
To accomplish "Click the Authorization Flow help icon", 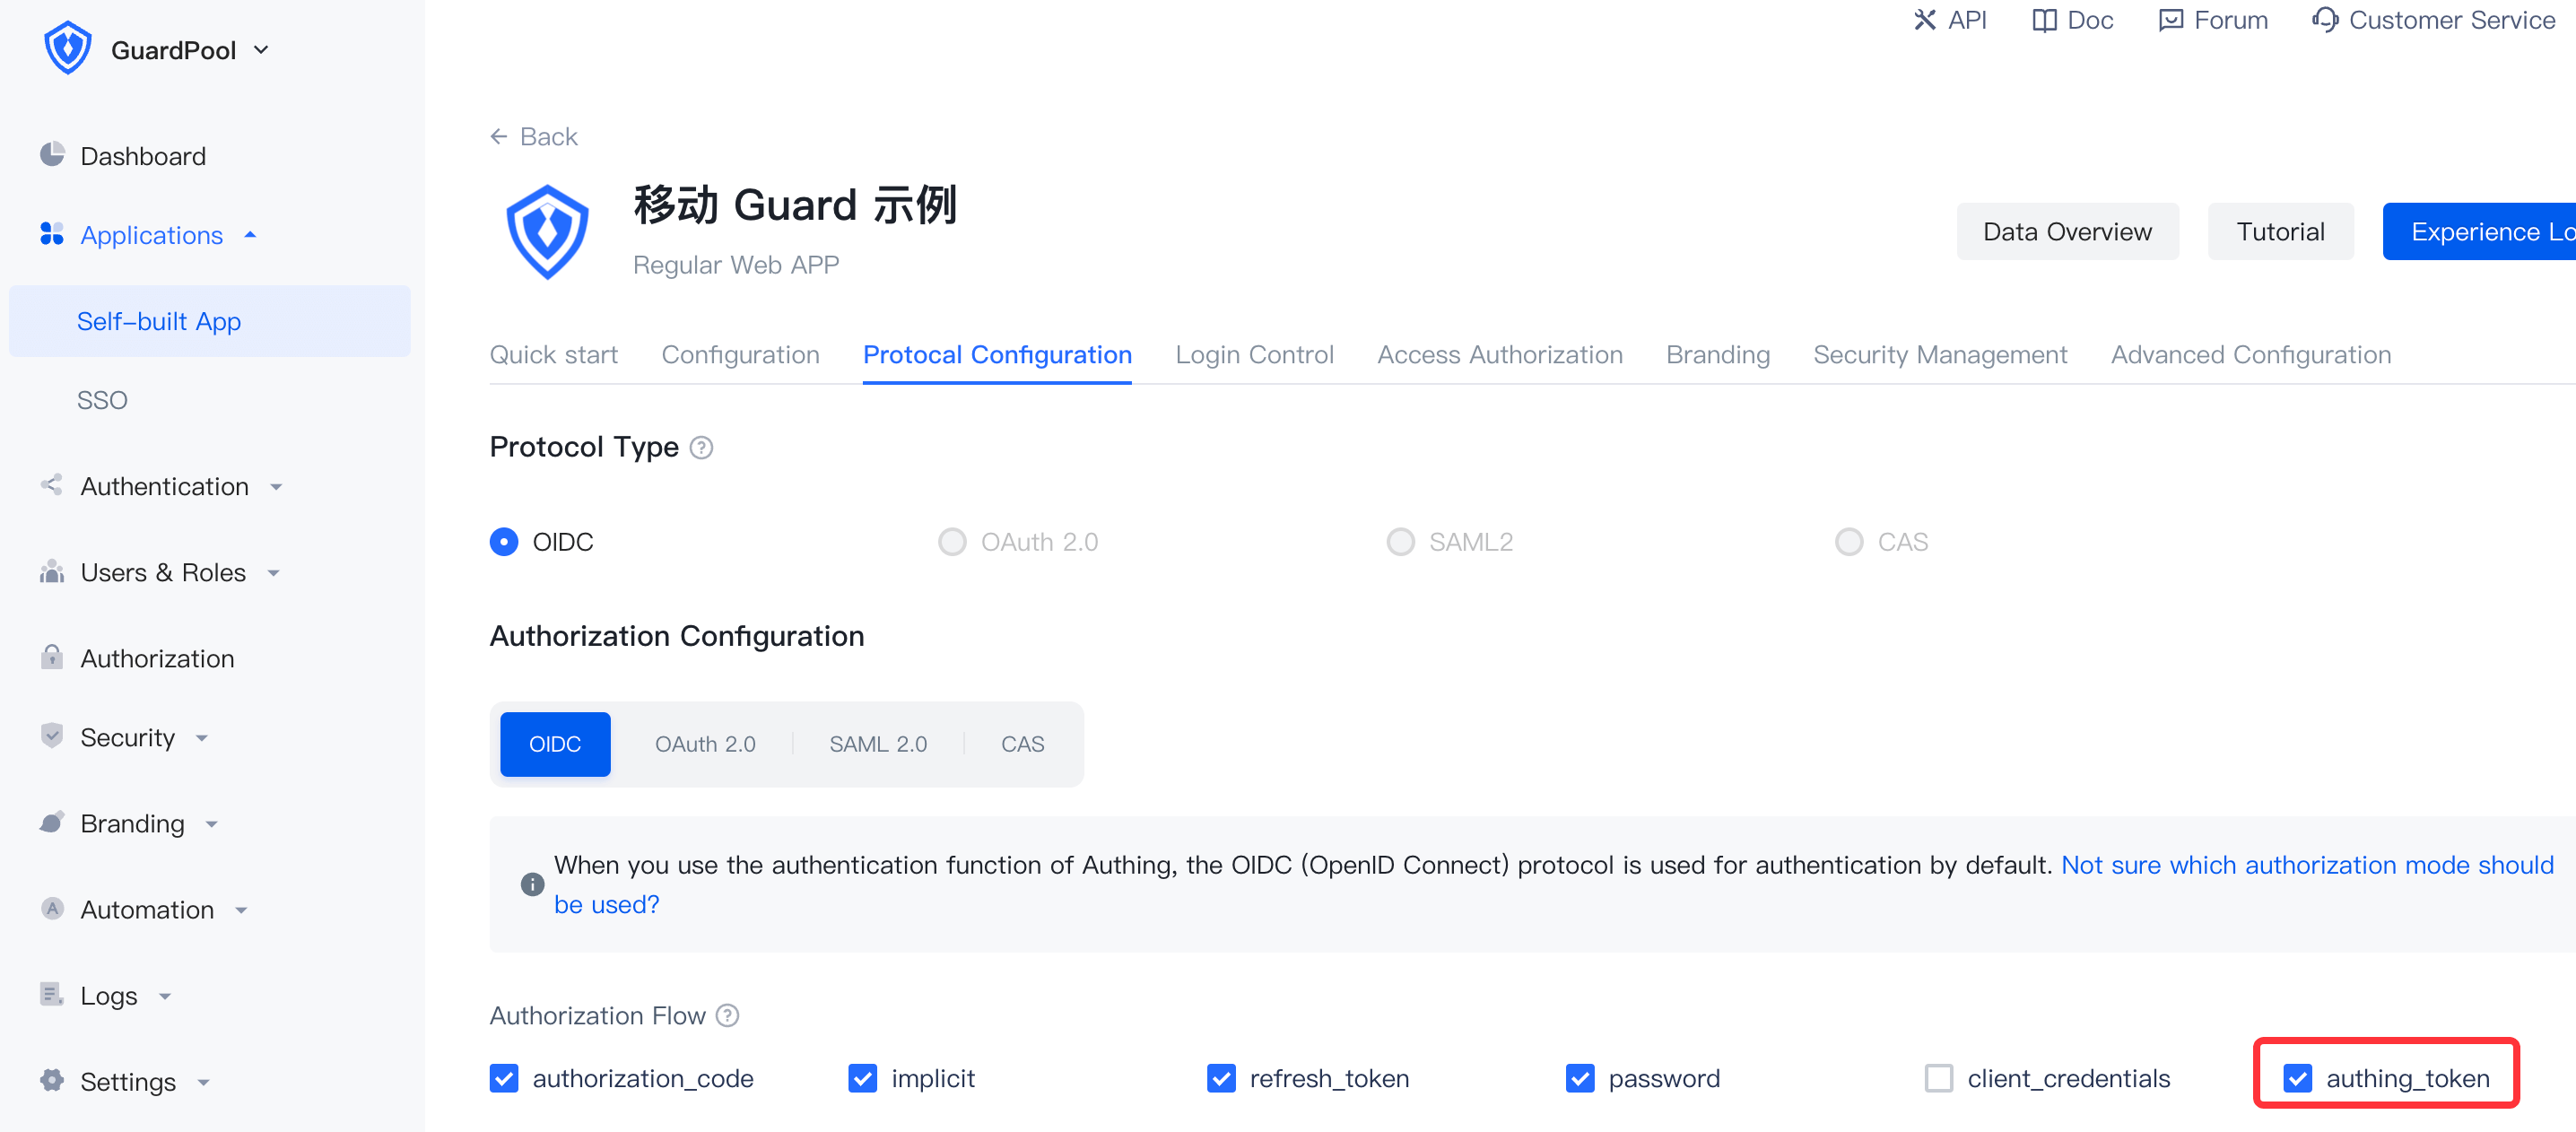I will click(x=728, y=1015).
